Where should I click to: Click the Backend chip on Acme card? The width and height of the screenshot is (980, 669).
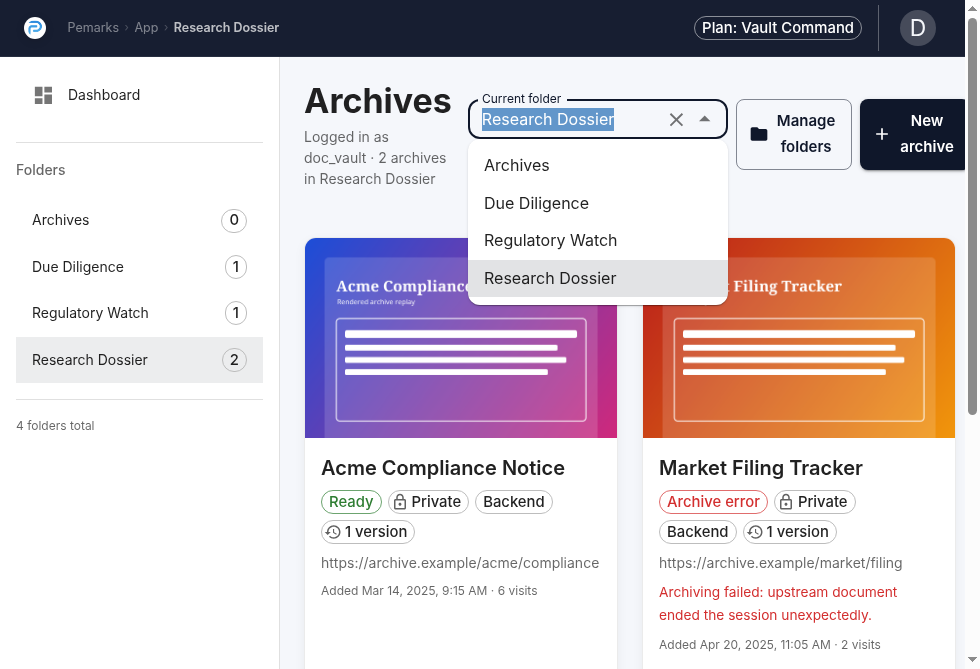(514, 502)
